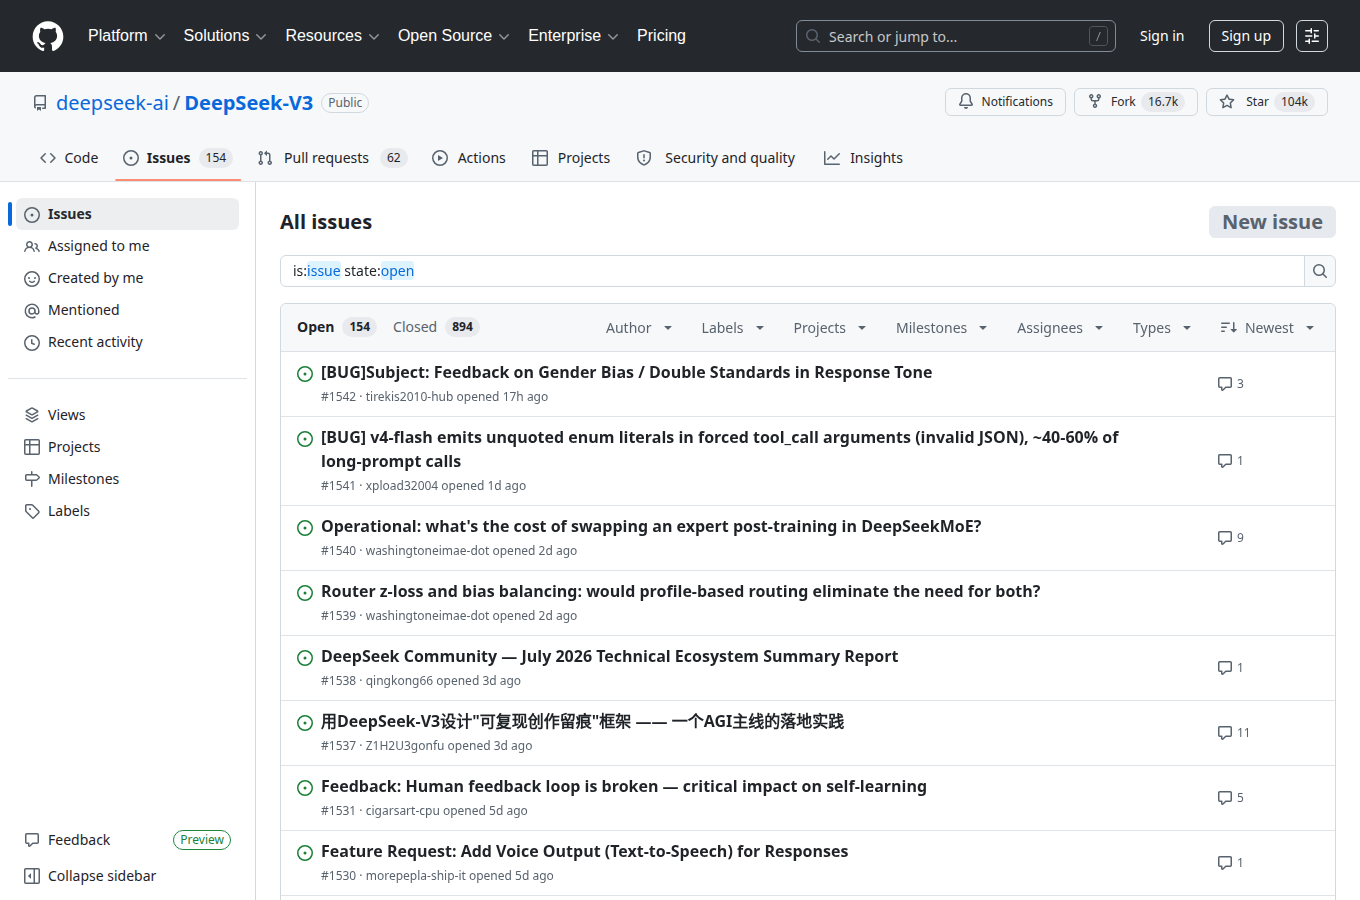Open Milestones in the sidebar
1360x900 pixels.
click(127, 479)
